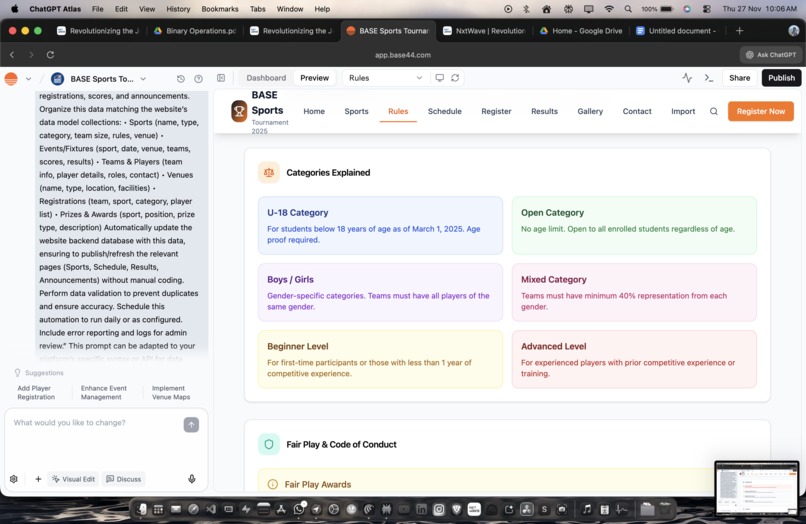Viewport: 806px width, 524px height.
Task: Click Gallery in site navigation
Action: 590,111
